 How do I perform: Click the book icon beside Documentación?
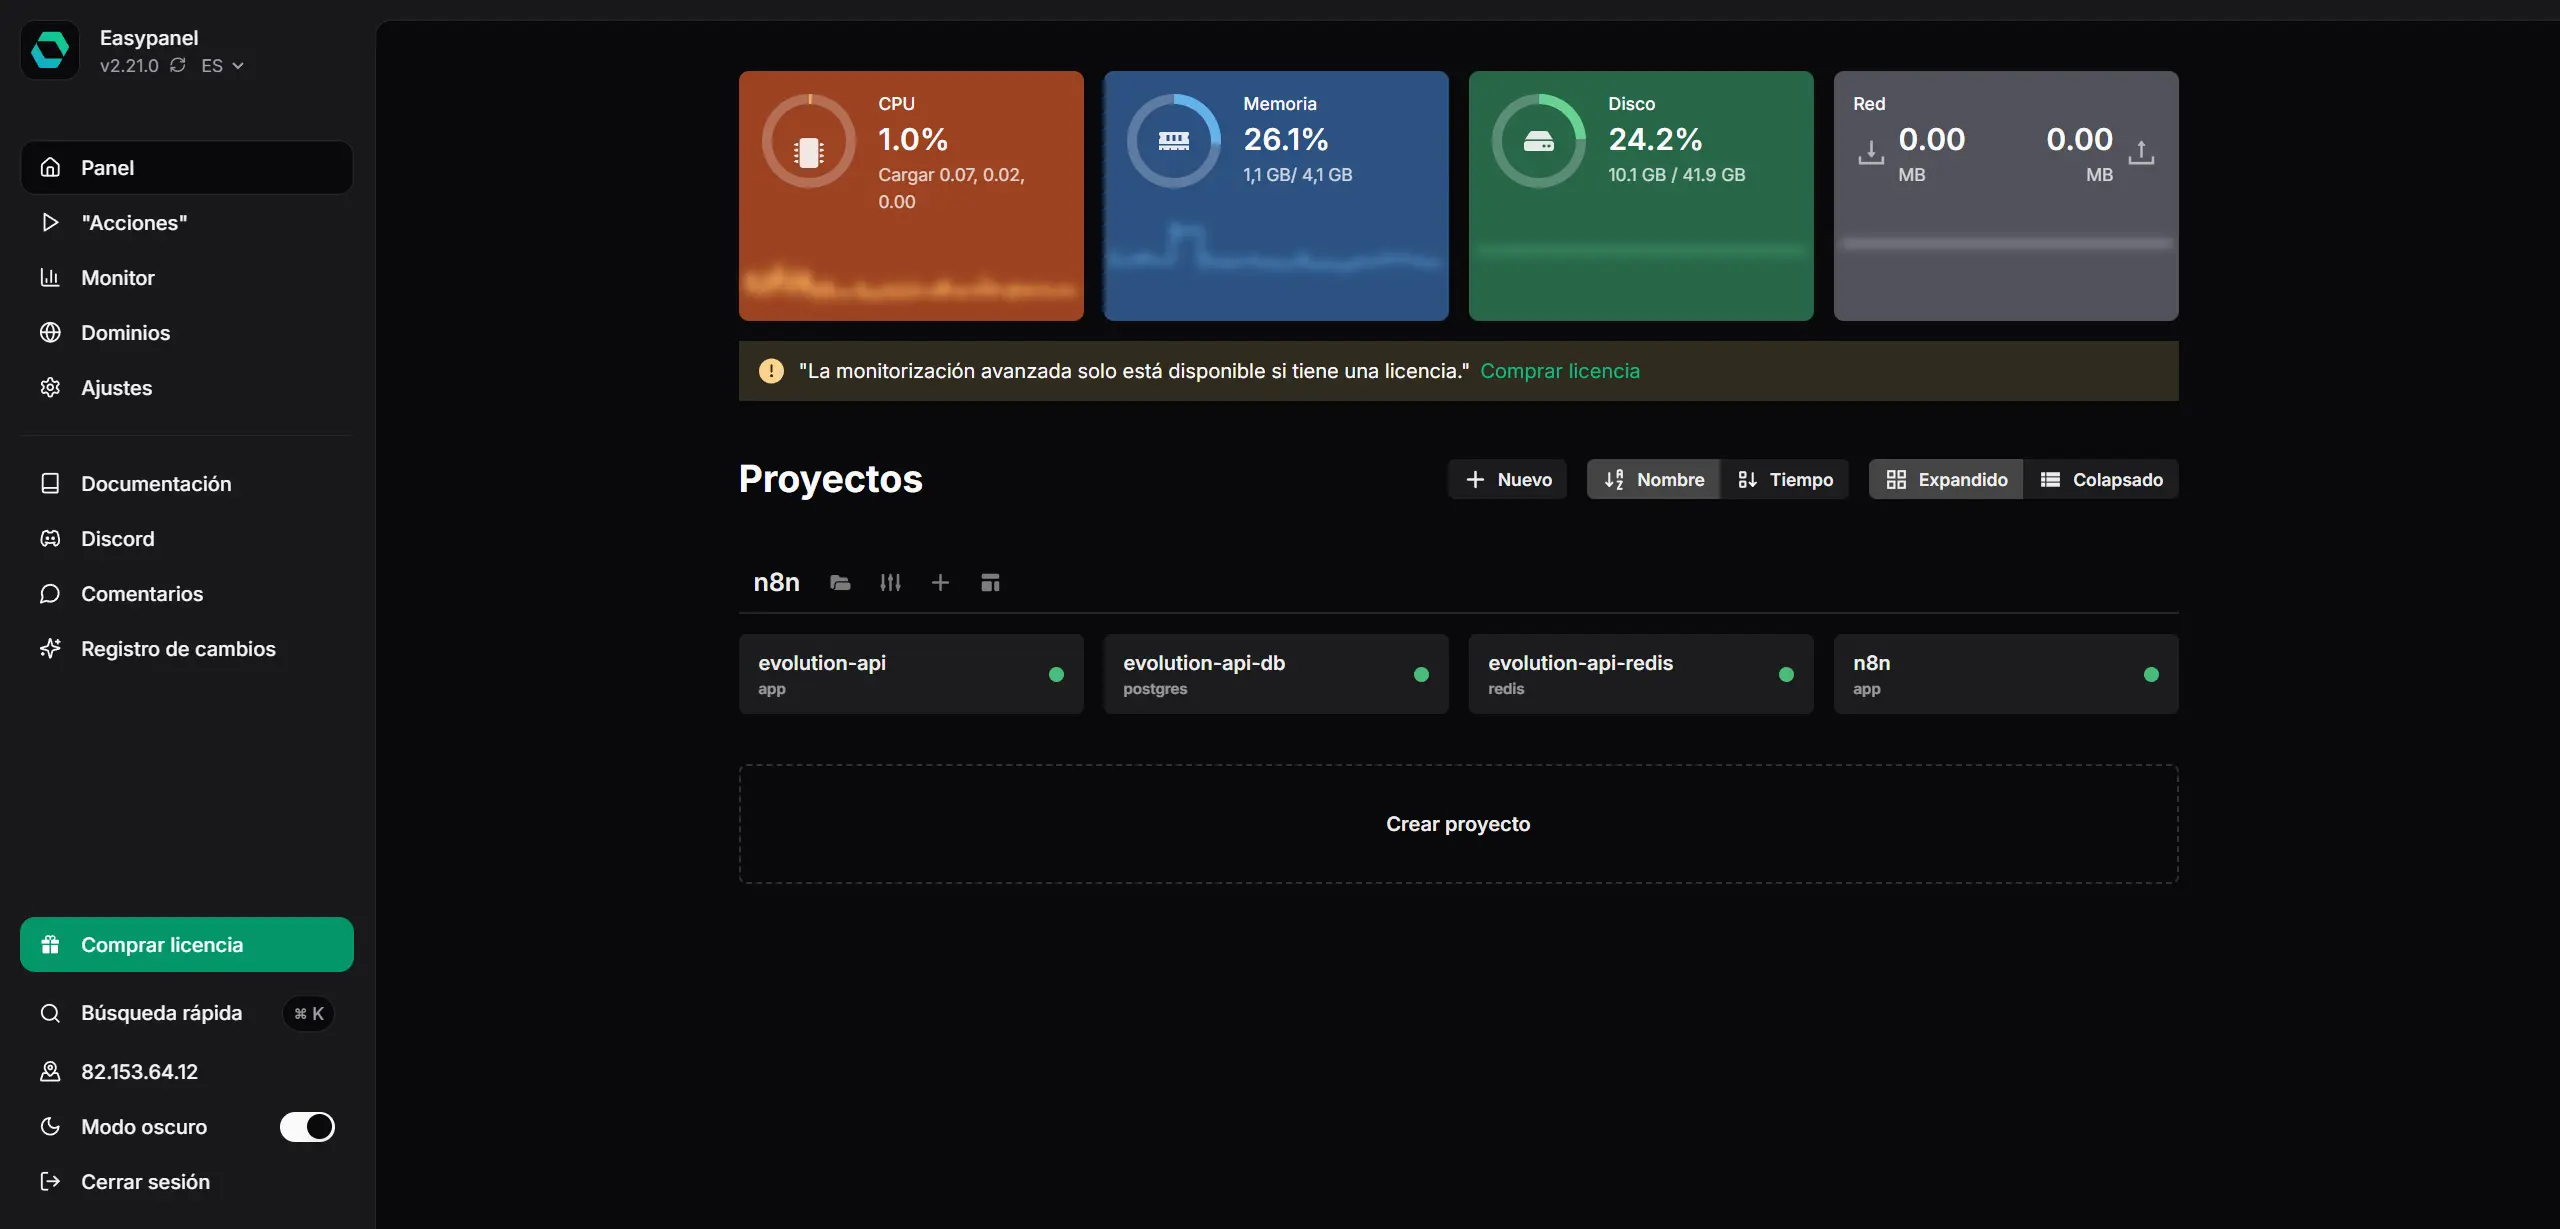click(x=50, y=483)
